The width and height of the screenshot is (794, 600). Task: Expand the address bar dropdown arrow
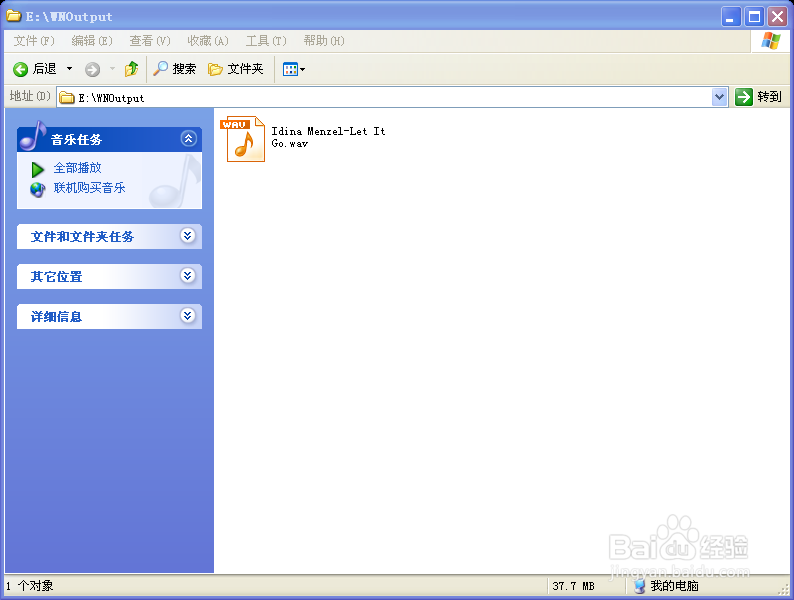[719, 97]
